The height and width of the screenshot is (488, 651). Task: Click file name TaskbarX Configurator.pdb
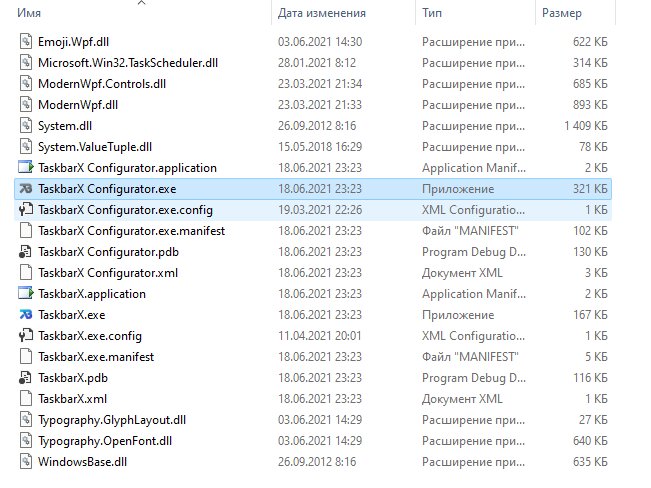[108, 252]
